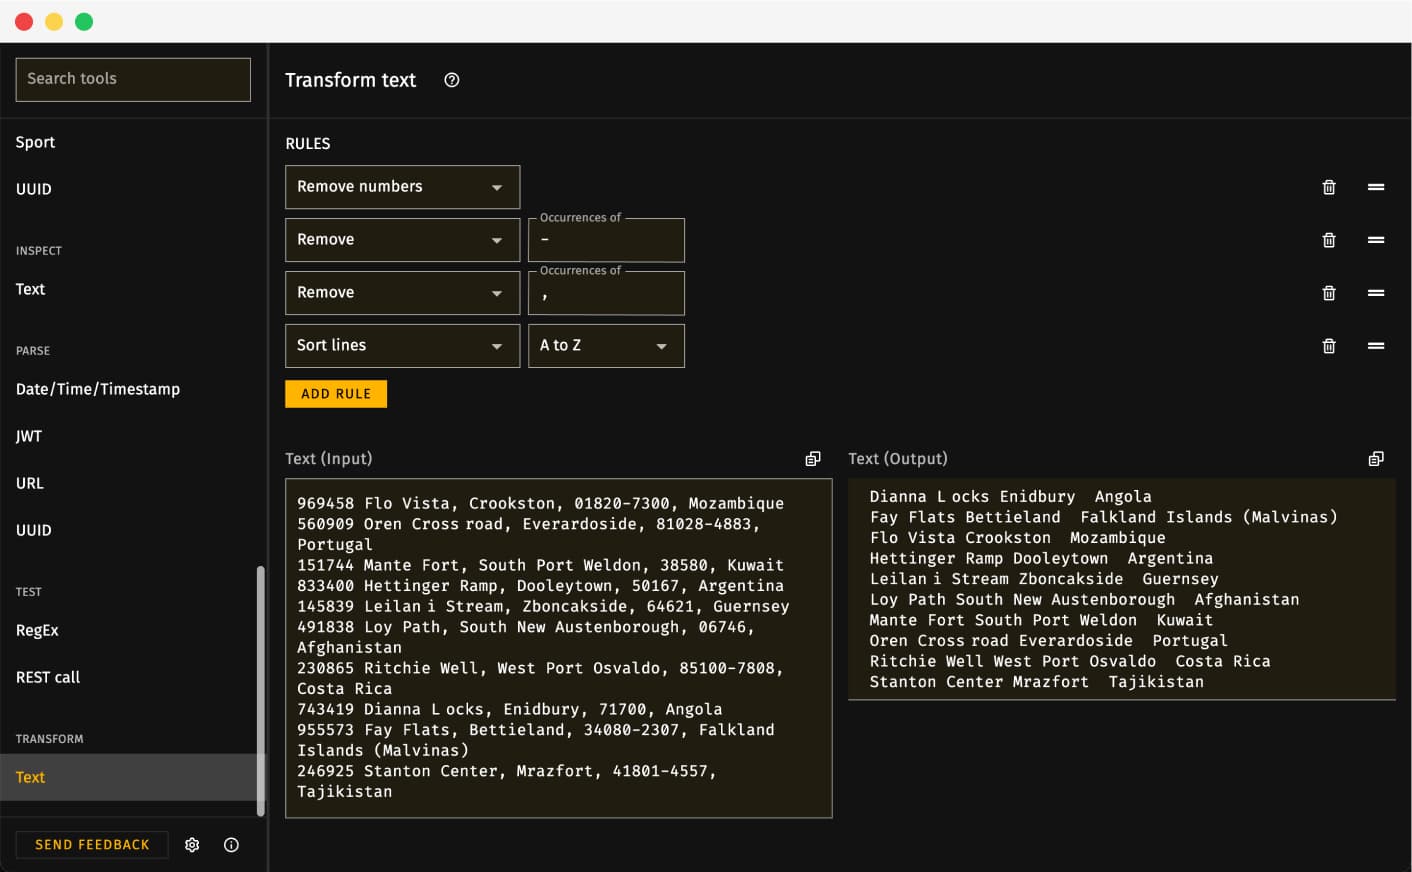Image resolution: width=1412 pixels, height=872 pixels.
Task: Click the 'Transform text' heading
Action: [350, 80]
